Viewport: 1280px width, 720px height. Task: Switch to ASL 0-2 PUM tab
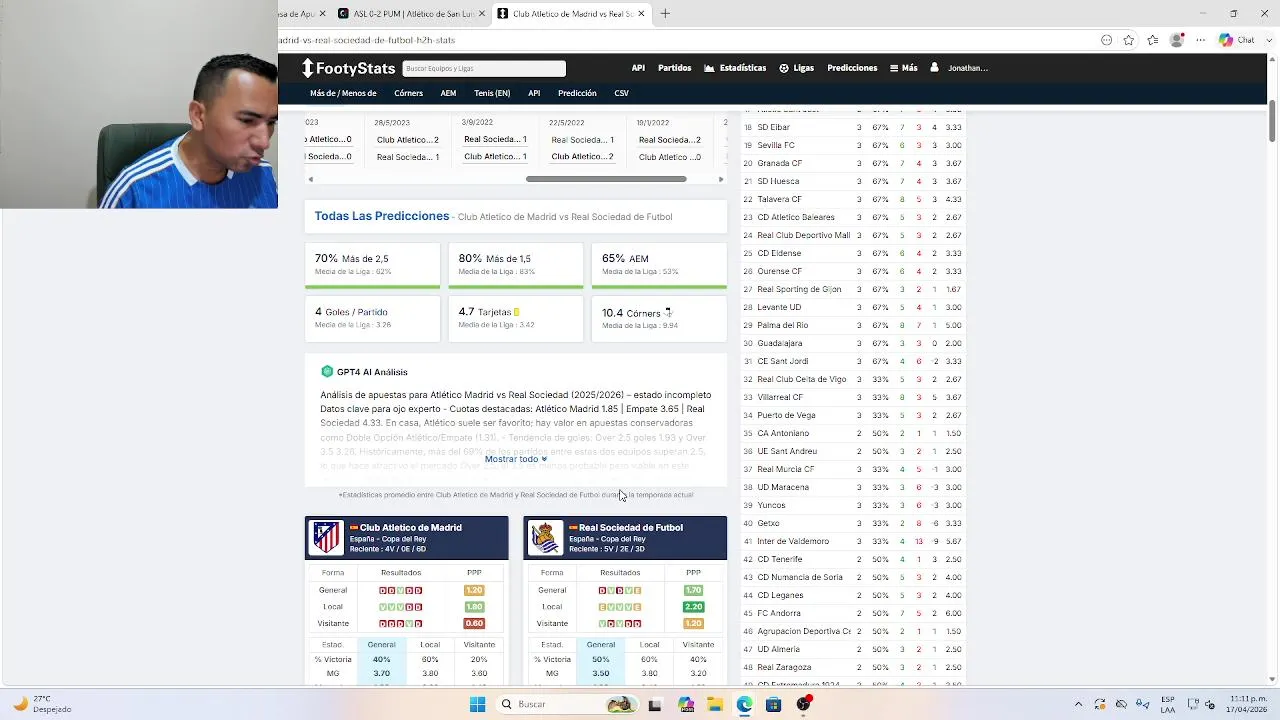pos(410,14)
